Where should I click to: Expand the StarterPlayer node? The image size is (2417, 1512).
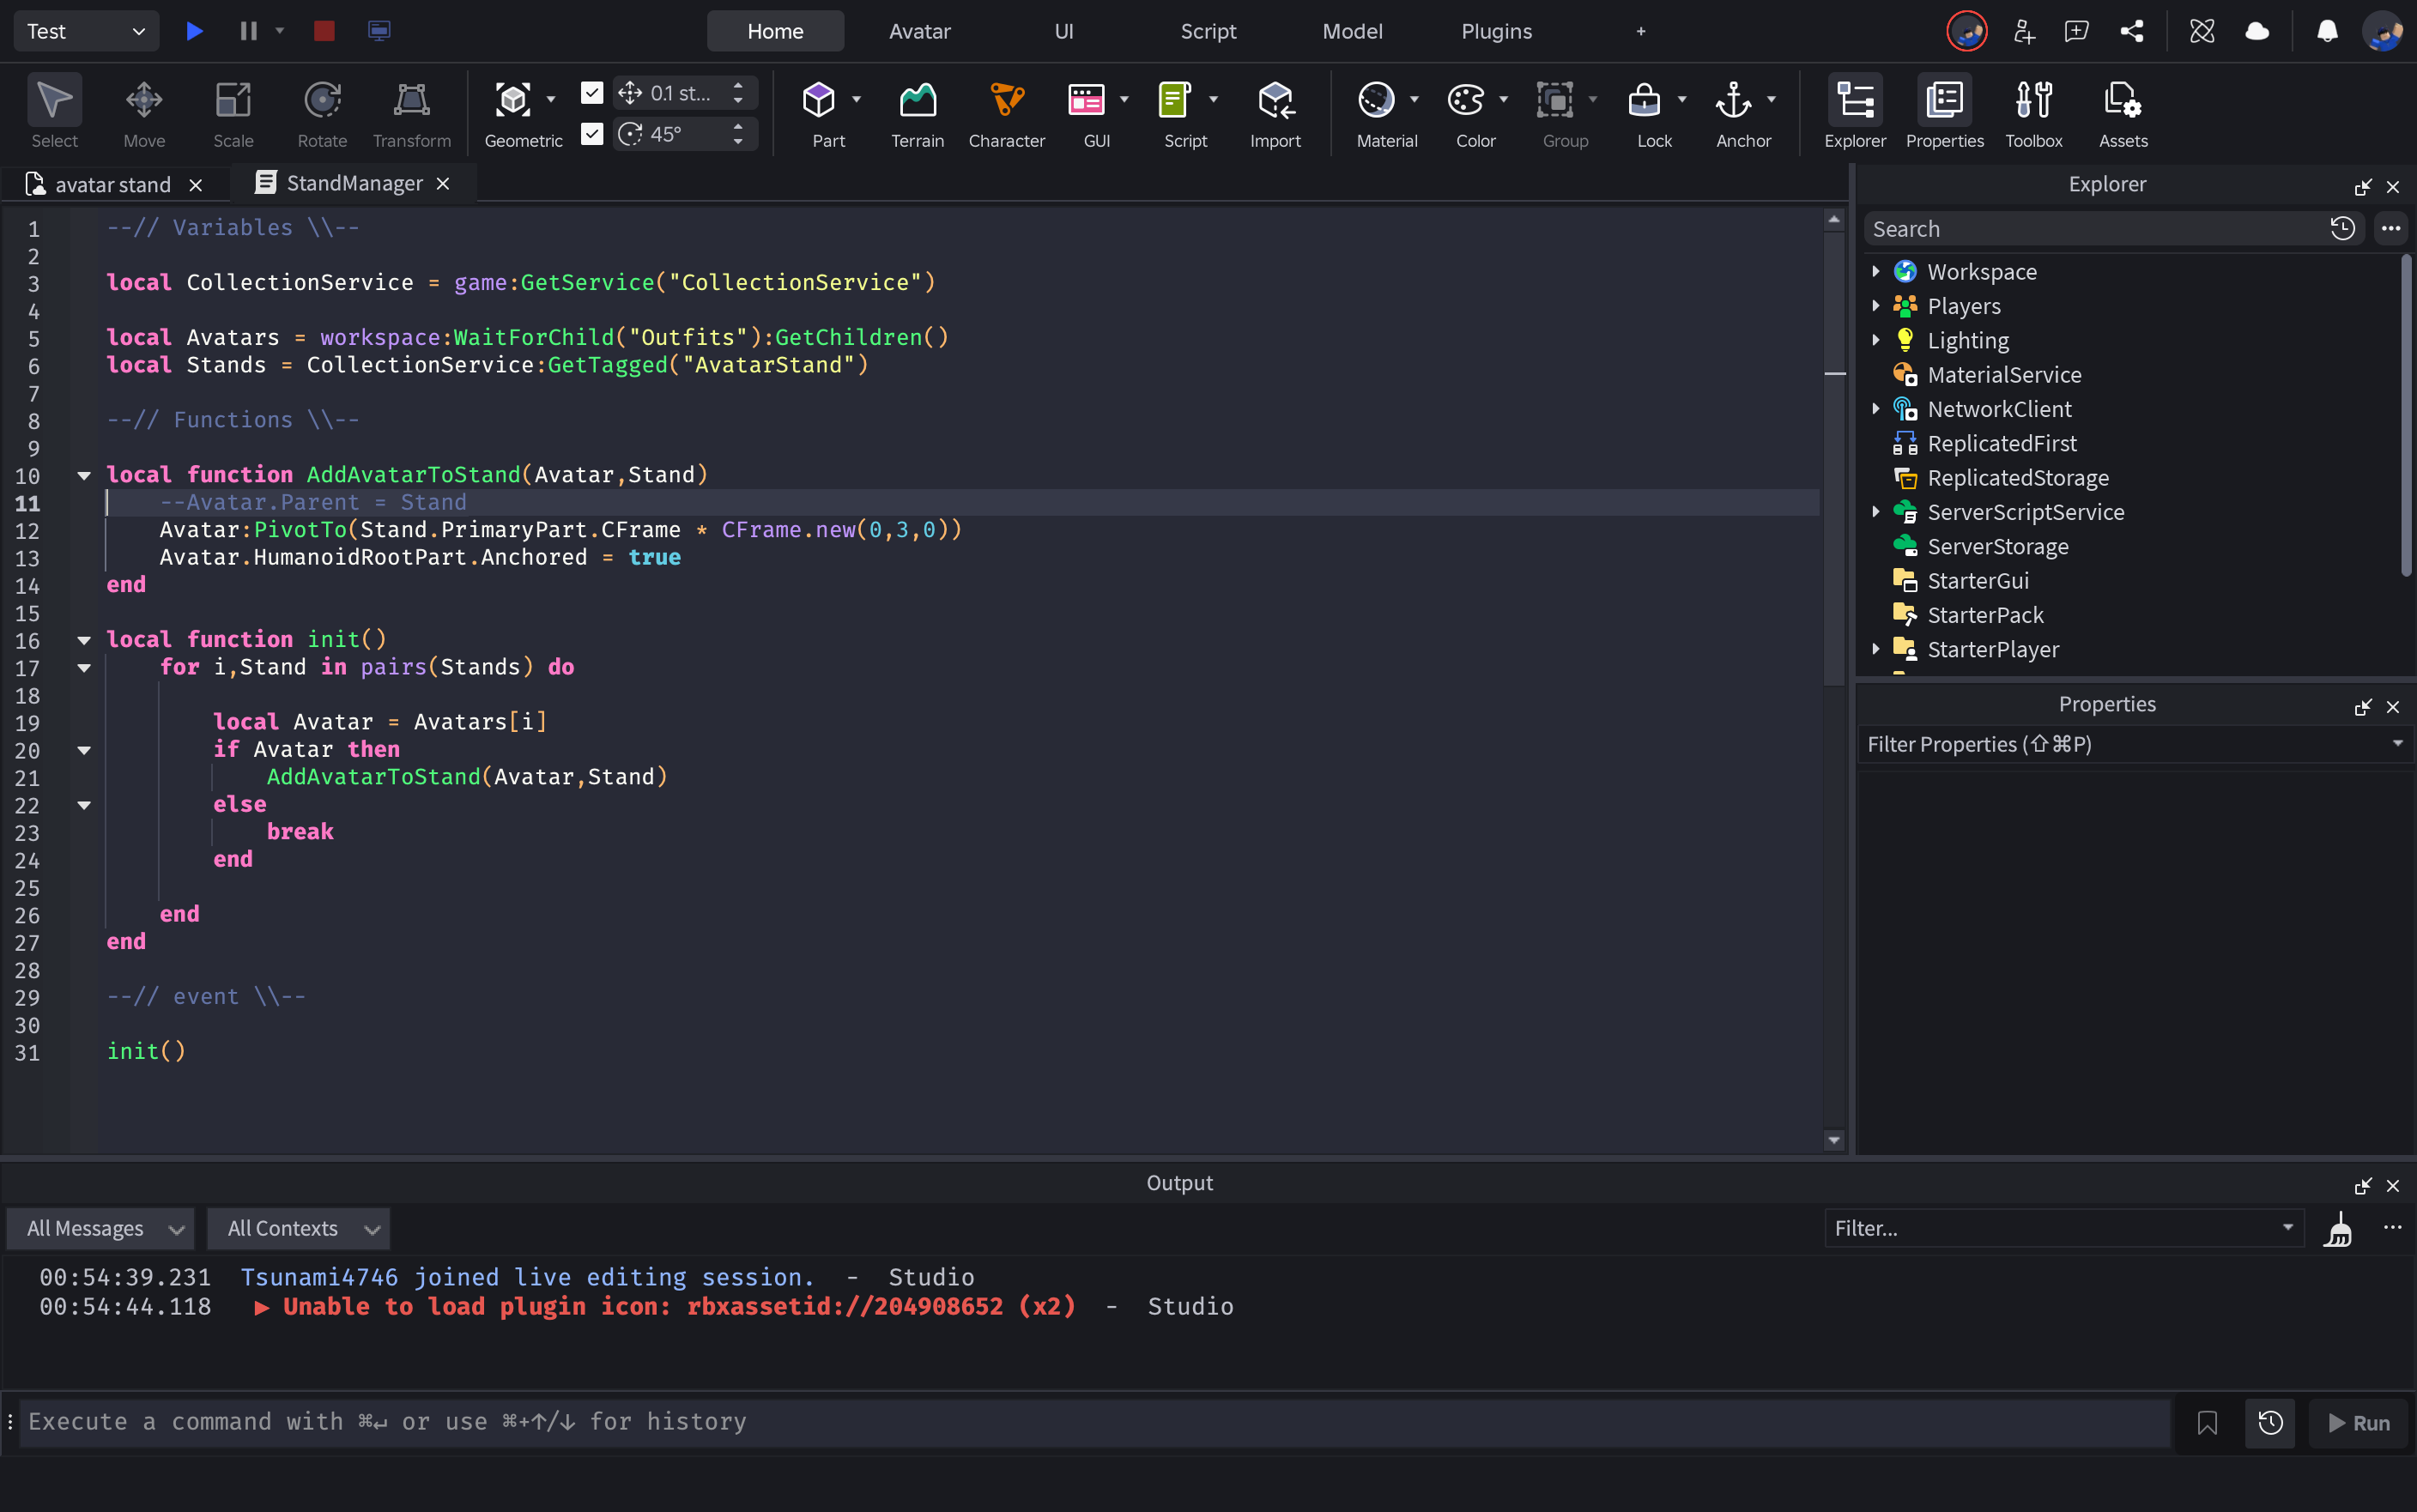click(x=1876, y=649)
